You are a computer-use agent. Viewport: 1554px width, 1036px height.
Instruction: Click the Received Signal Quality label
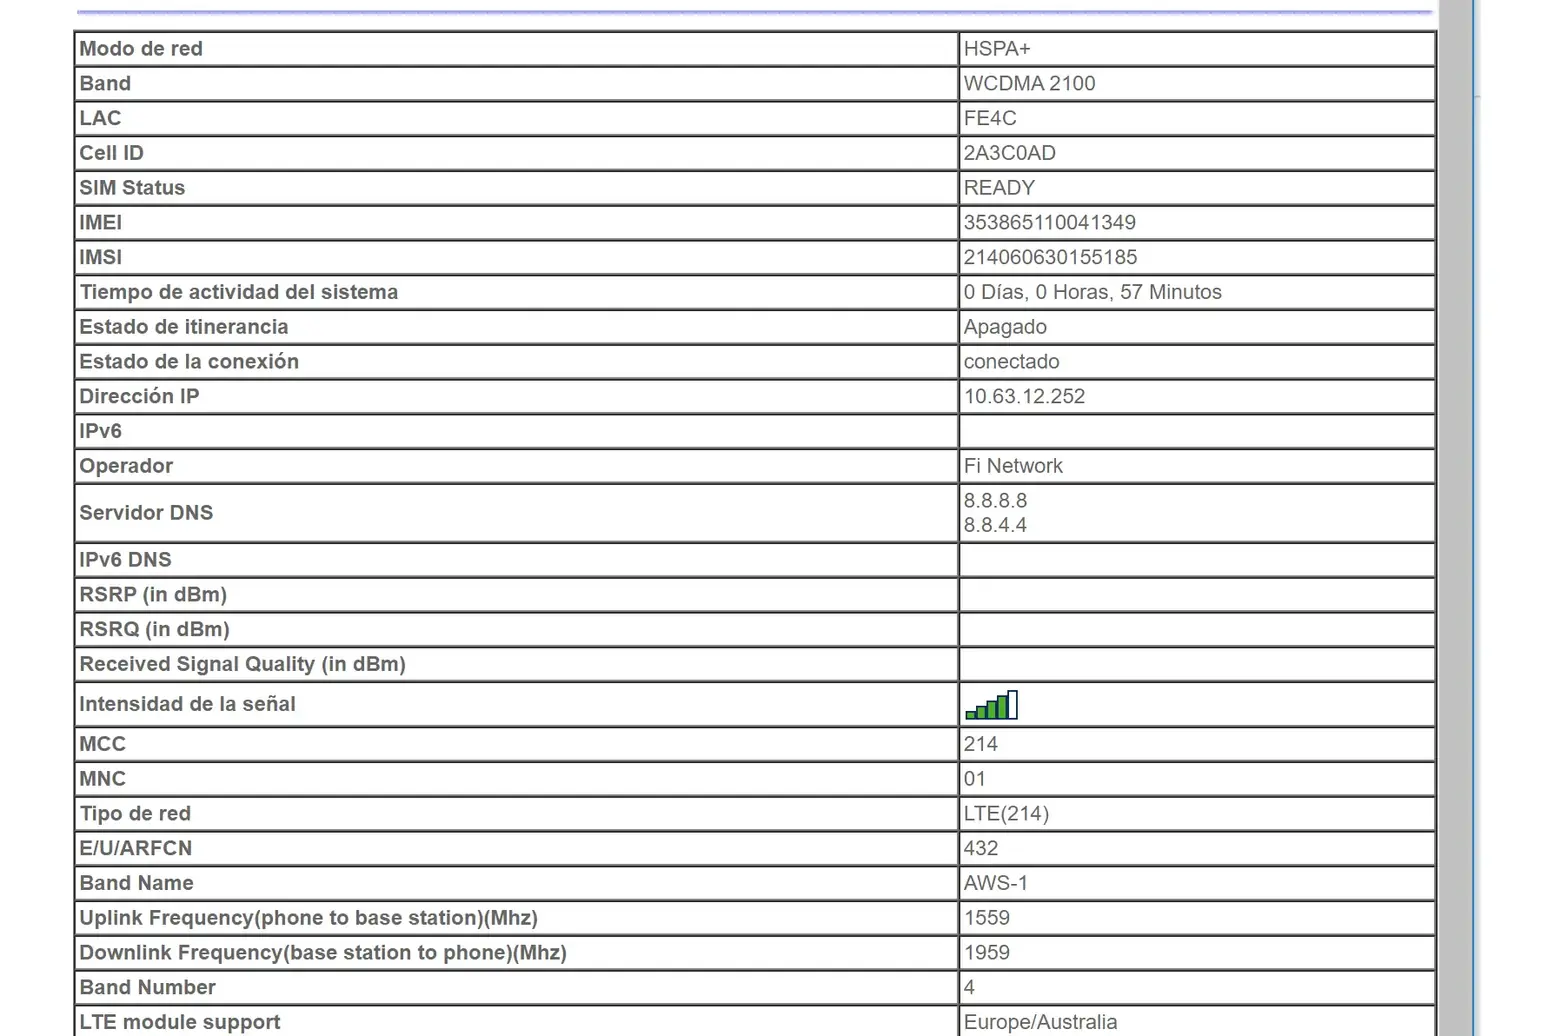242,665
